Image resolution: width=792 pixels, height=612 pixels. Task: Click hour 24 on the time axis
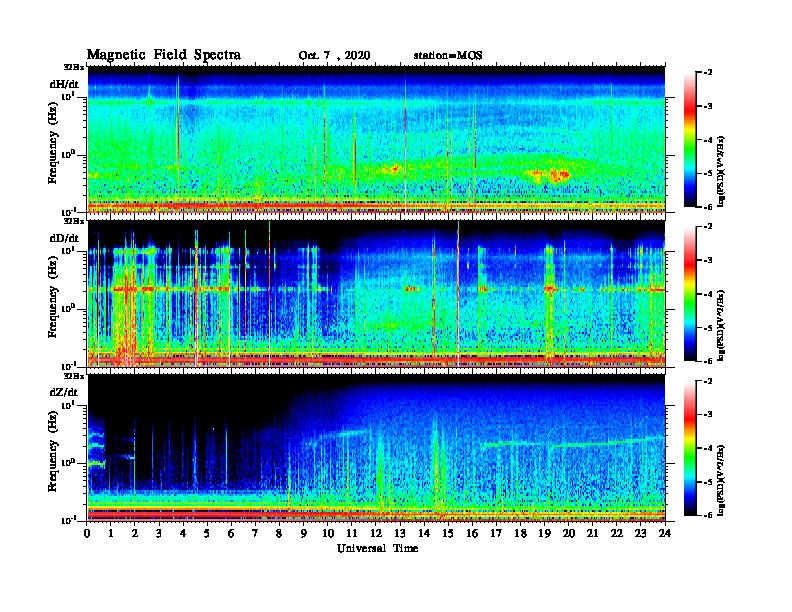[665, 533]
